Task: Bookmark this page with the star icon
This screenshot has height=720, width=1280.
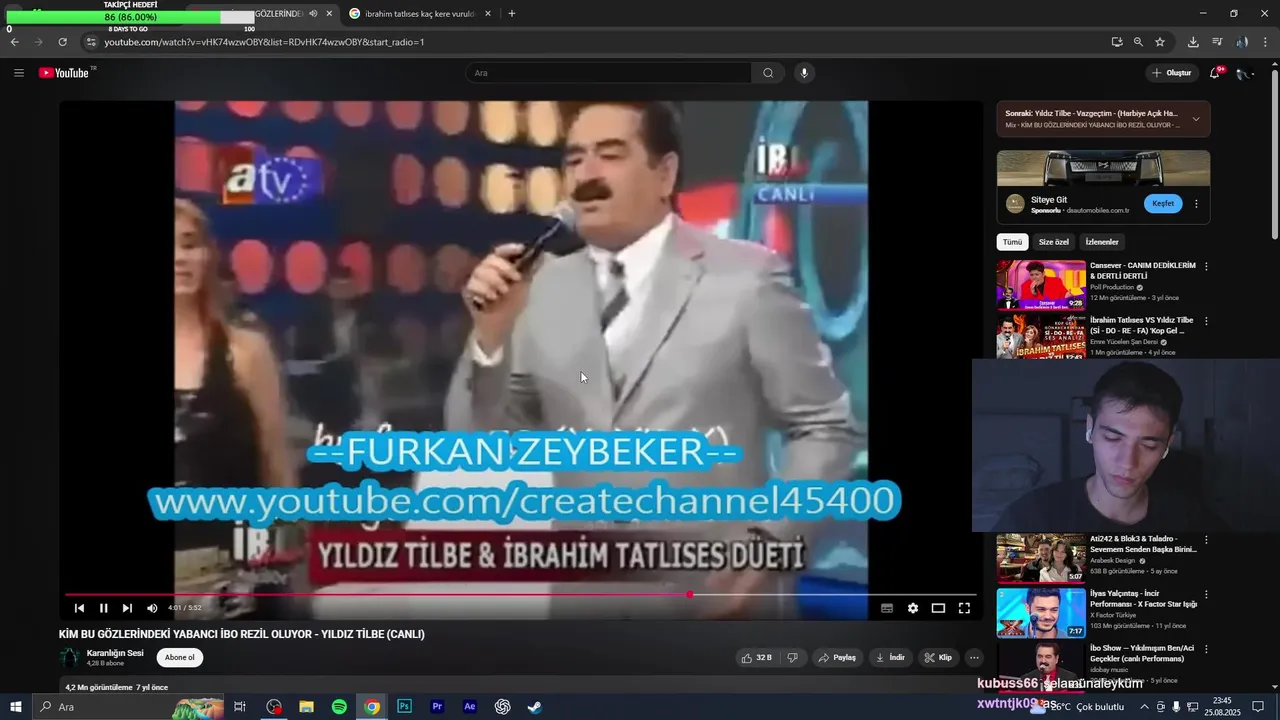Action: click(1160, 42)
